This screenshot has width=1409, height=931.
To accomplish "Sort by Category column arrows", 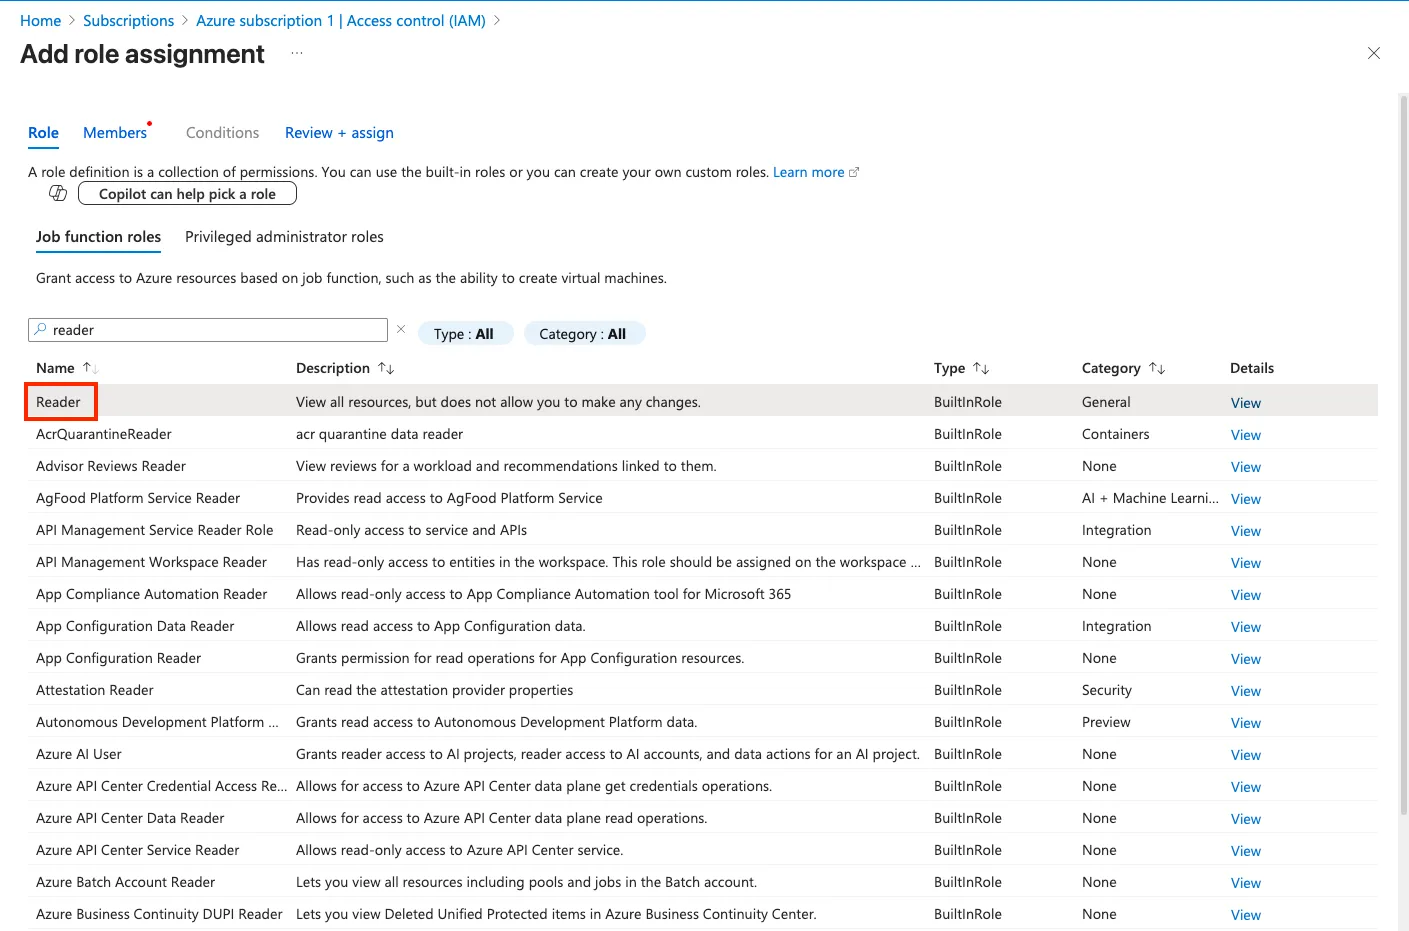I will pyautogui.click(x=1157, y=368).
